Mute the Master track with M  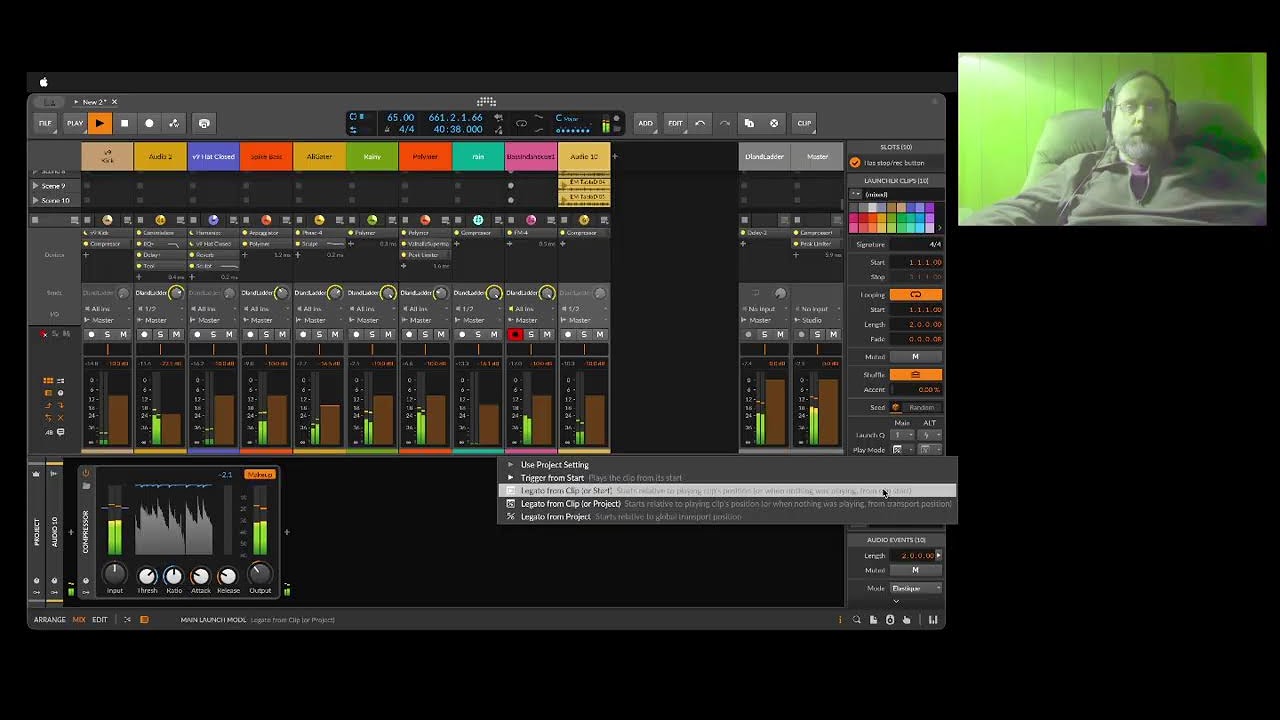coord(835,334)
